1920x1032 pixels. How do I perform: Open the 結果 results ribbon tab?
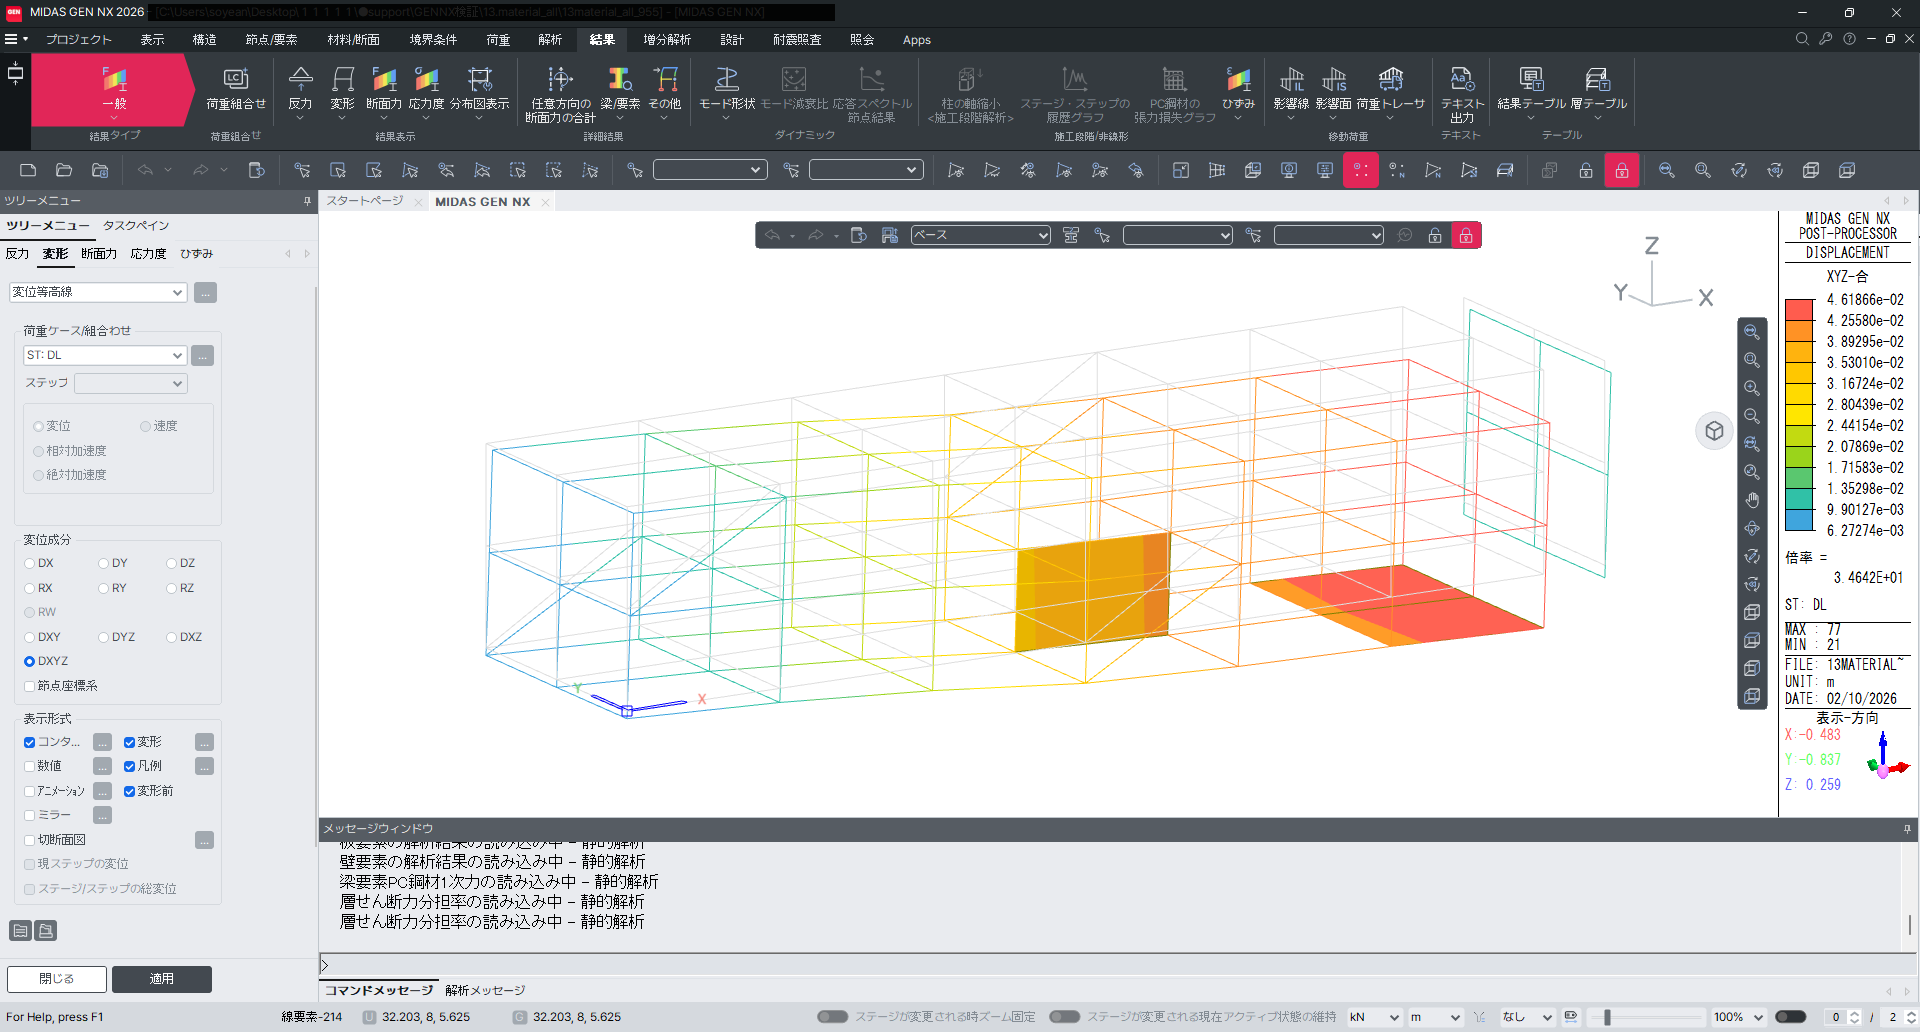click(x=602, y=40)
